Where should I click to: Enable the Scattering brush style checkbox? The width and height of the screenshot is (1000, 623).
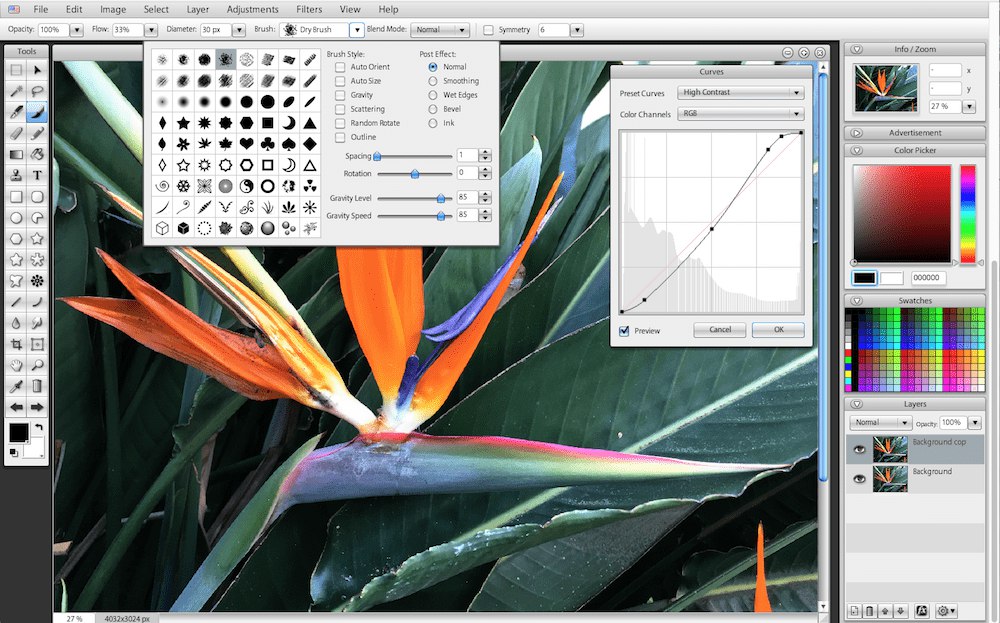point(340,109)
